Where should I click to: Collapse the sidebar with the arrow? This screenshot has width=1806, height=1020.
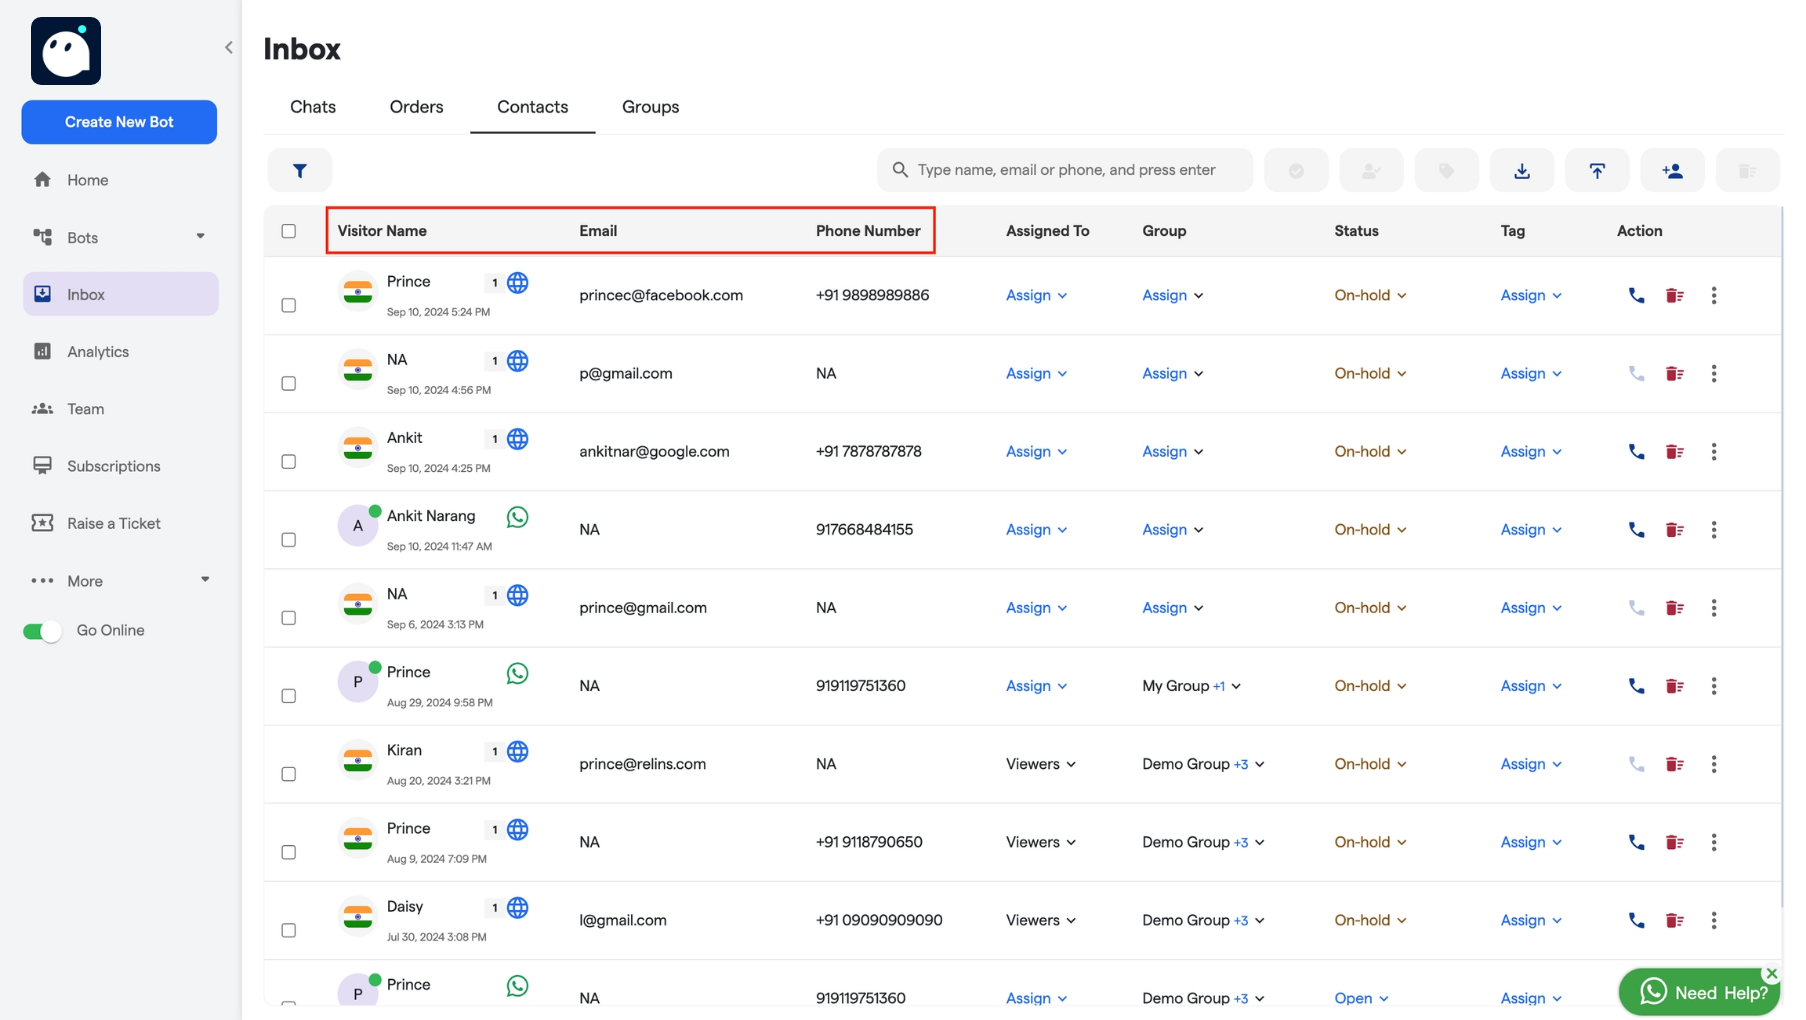(x=228, y=47)
